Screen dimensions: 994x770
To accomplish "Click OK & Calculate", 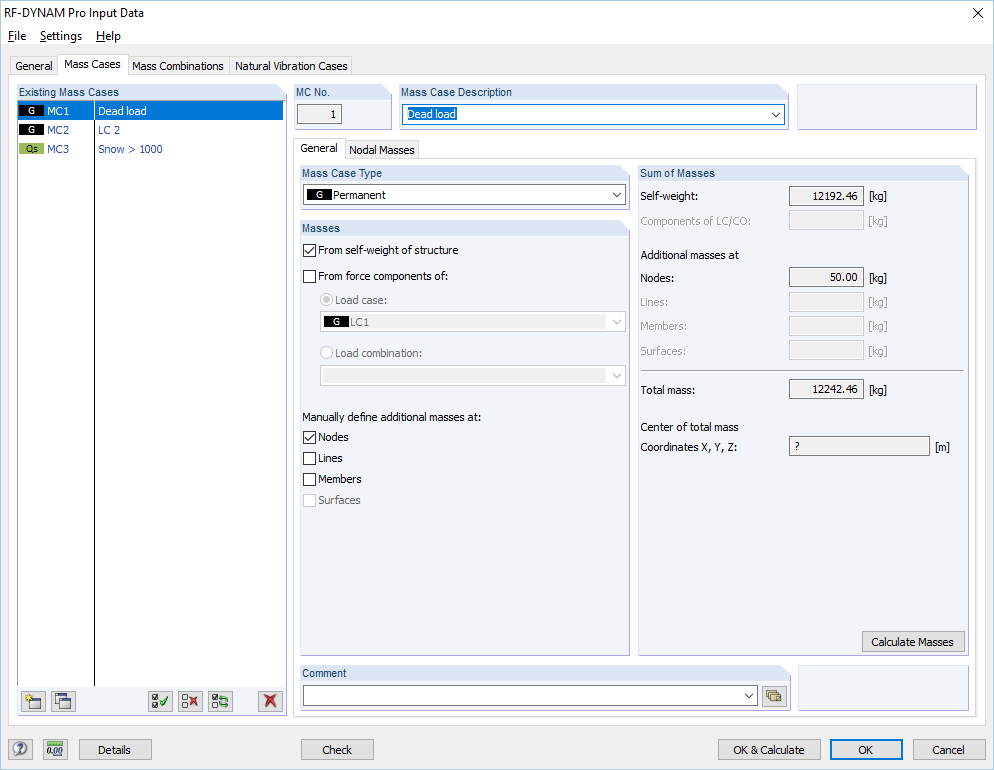I will click(x=769, y=750).
